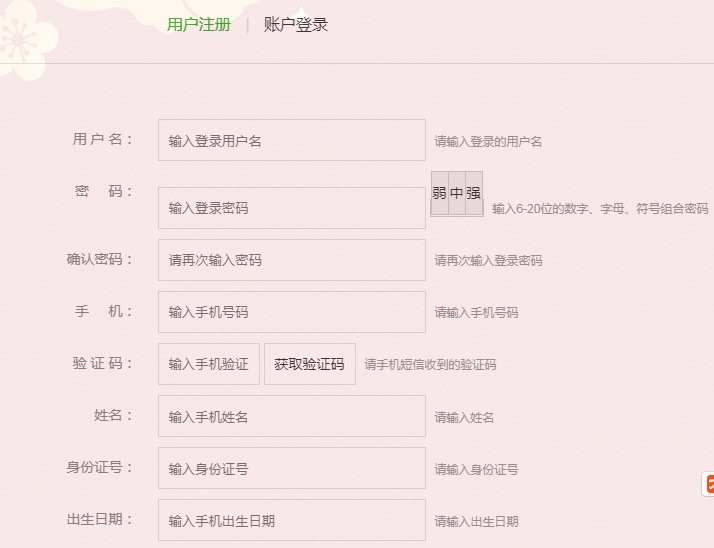Click the 输入登录密码 password field
Screen dimensions: 714x548
[292, 208]
